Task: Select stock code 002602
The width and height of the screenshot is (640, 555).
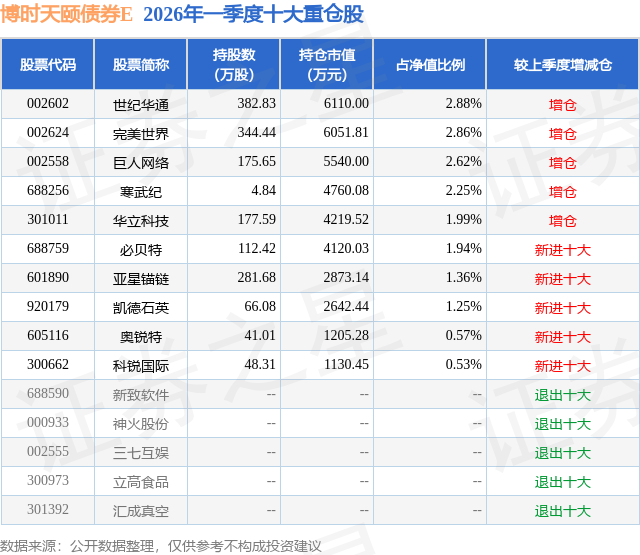Action: pyautogui.click(x=48, y=104)
